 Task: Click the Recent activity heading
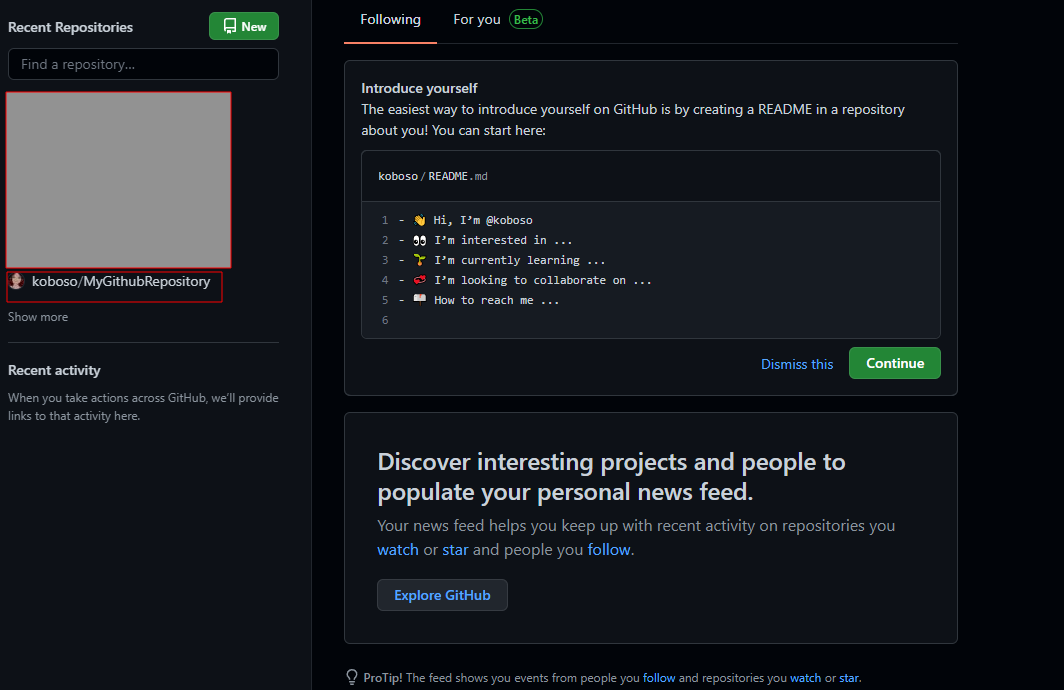point(54,370)
